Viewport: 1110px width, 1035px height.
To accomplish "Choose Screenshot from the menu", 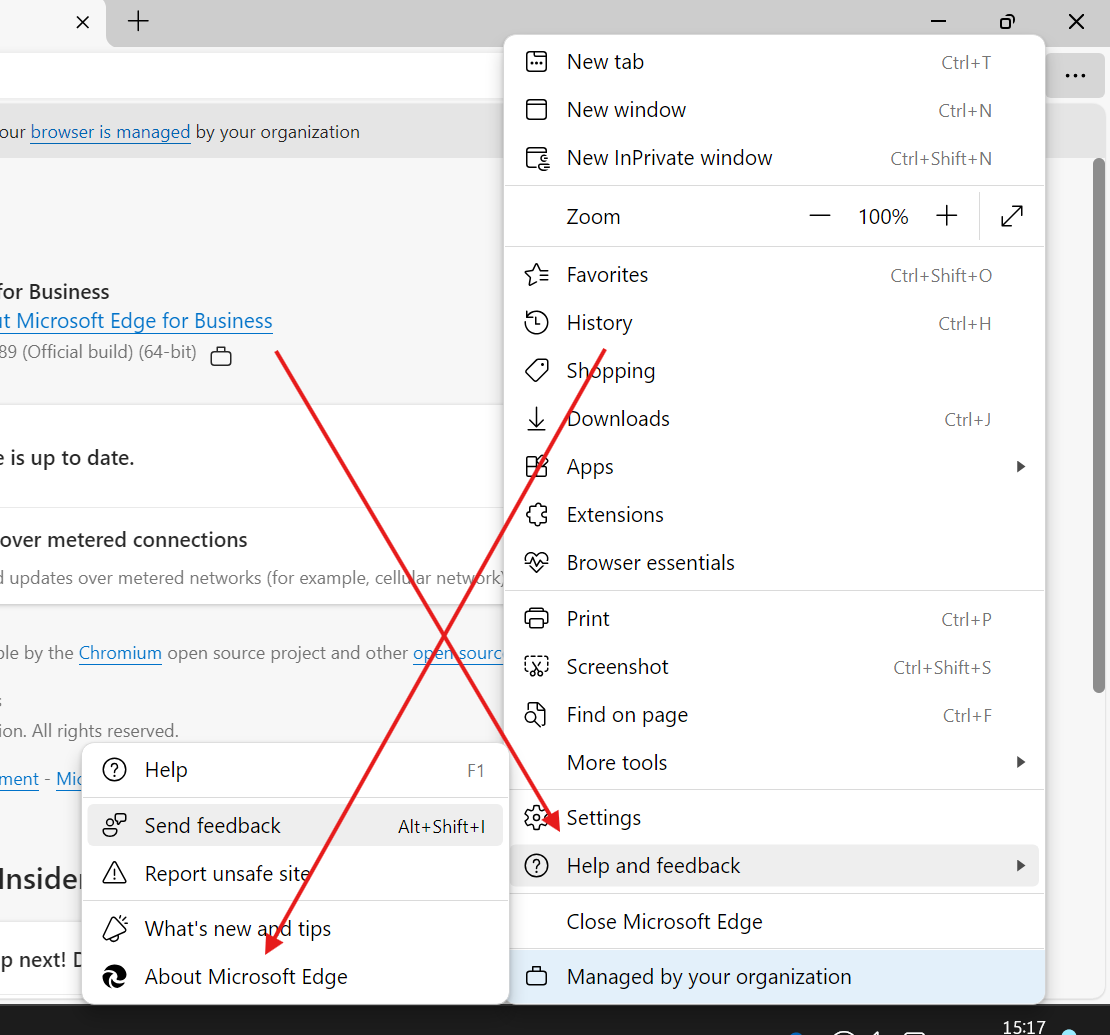I will click(x=774, y=667).
